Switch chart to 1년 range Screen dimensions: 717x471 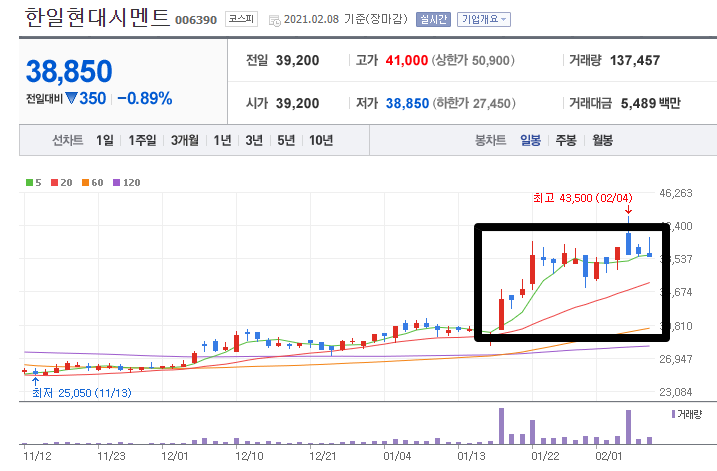[222, 140]
